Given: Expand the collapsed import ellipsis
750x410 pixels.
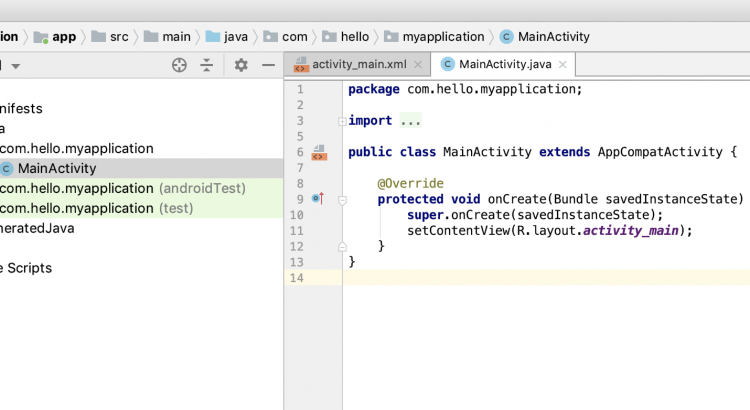Looking at the screenshot, I should (x=410, y=121).
